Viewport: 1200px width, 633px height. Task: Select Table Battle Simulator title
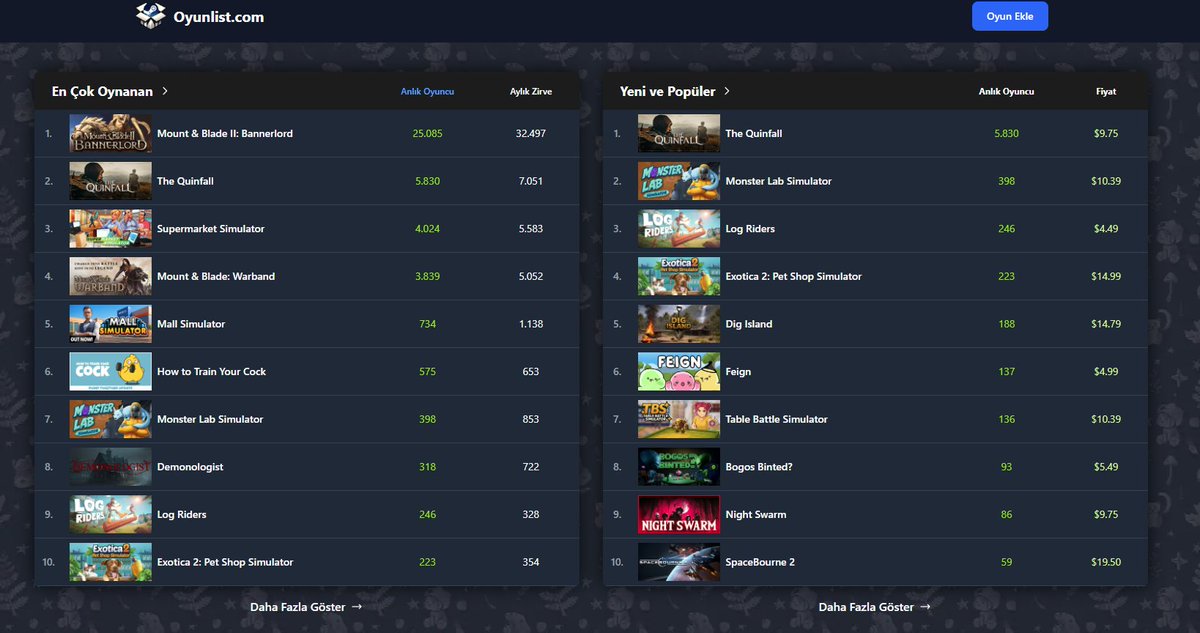[x=777, y=419]
